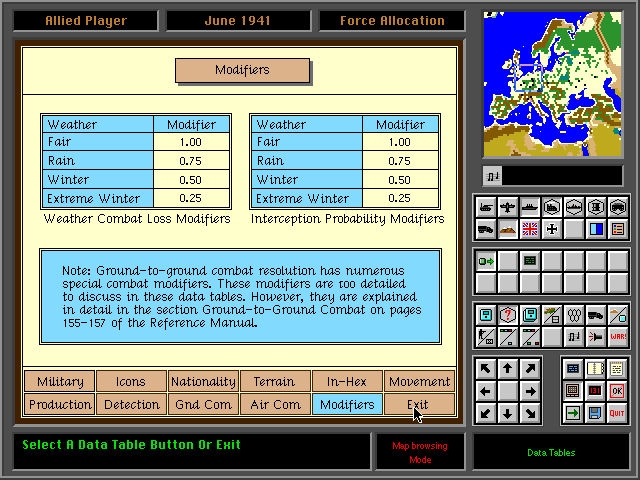Select the warship naval units icon
This screenshot has height=480, width=640.
coord(529,207)
